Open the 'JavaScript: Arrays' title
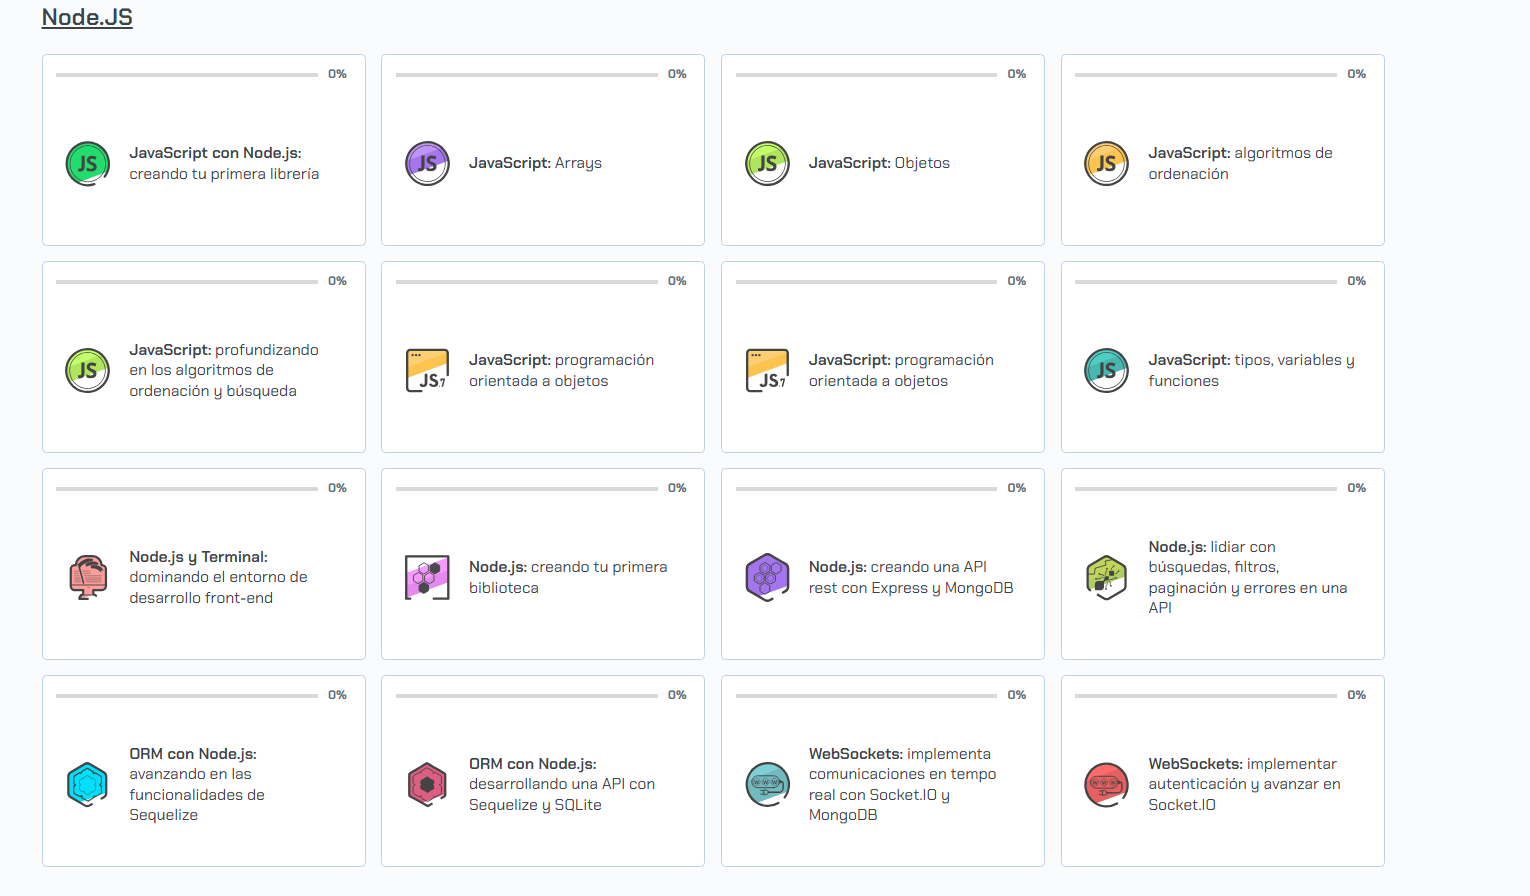Screen dimensions: 1530x896 (x=535, y=163)
